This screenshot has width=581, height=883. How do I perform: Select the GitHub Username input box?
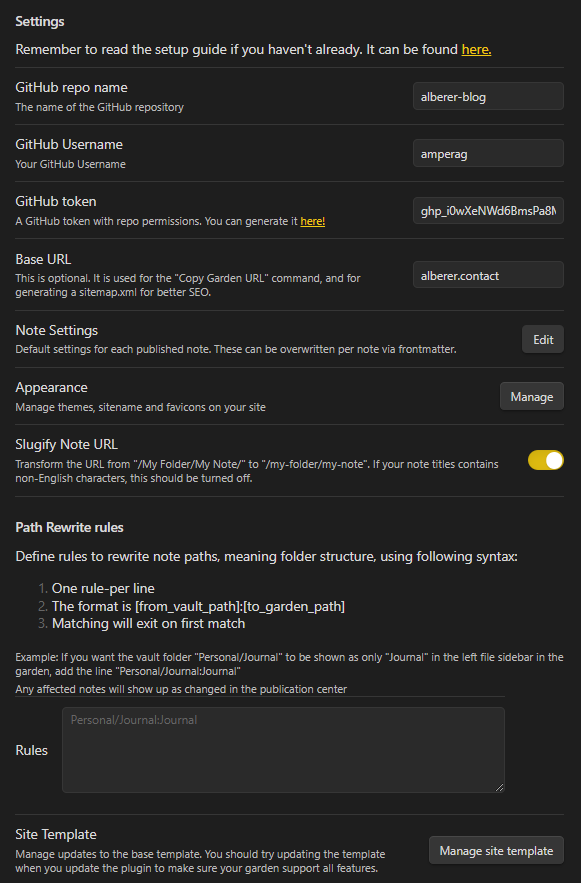[487, 153]
